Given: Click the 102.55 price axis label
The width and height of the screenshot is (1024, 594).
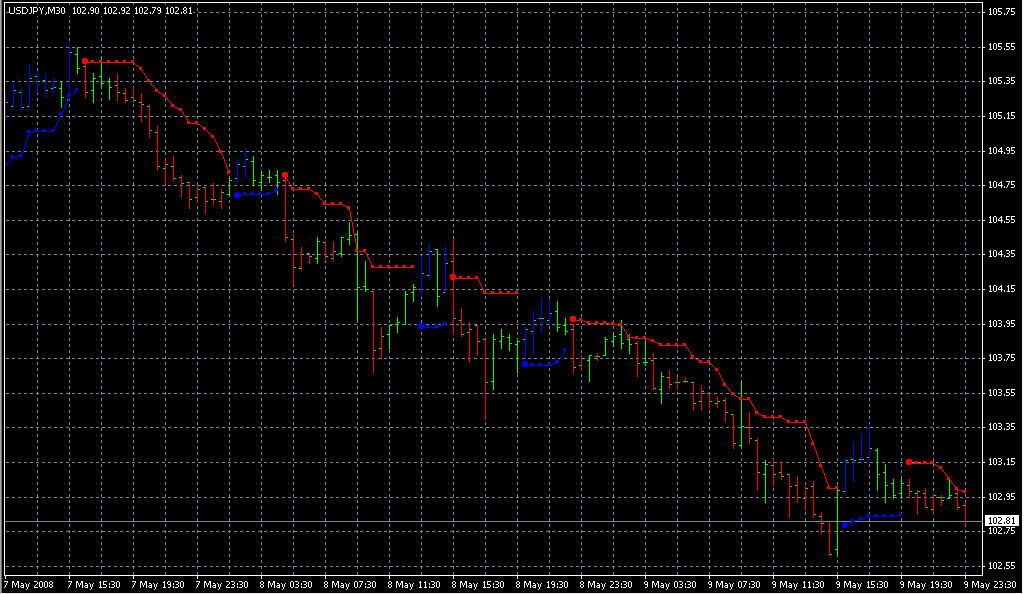Looking at the screenshot, I should point(1002,566).
